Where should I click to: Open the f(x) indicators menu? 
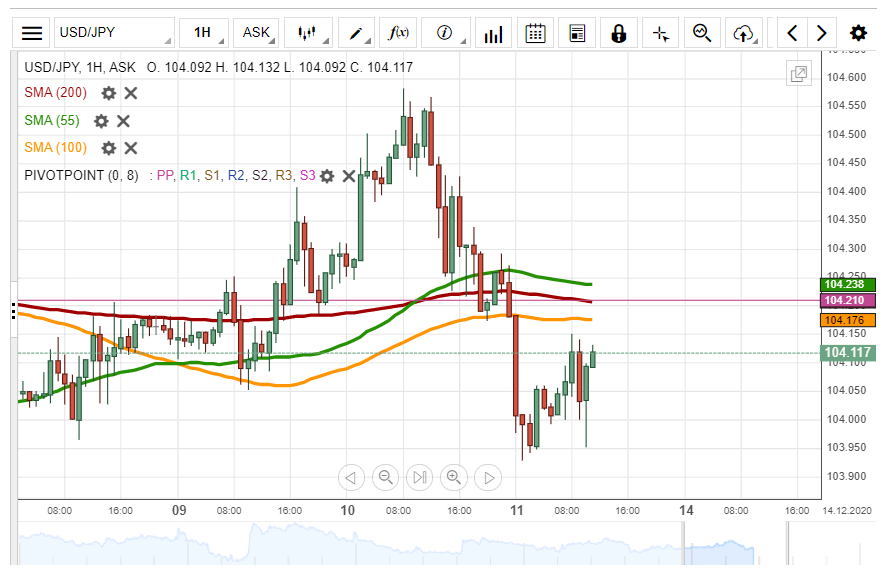click(x=398, y=33)
